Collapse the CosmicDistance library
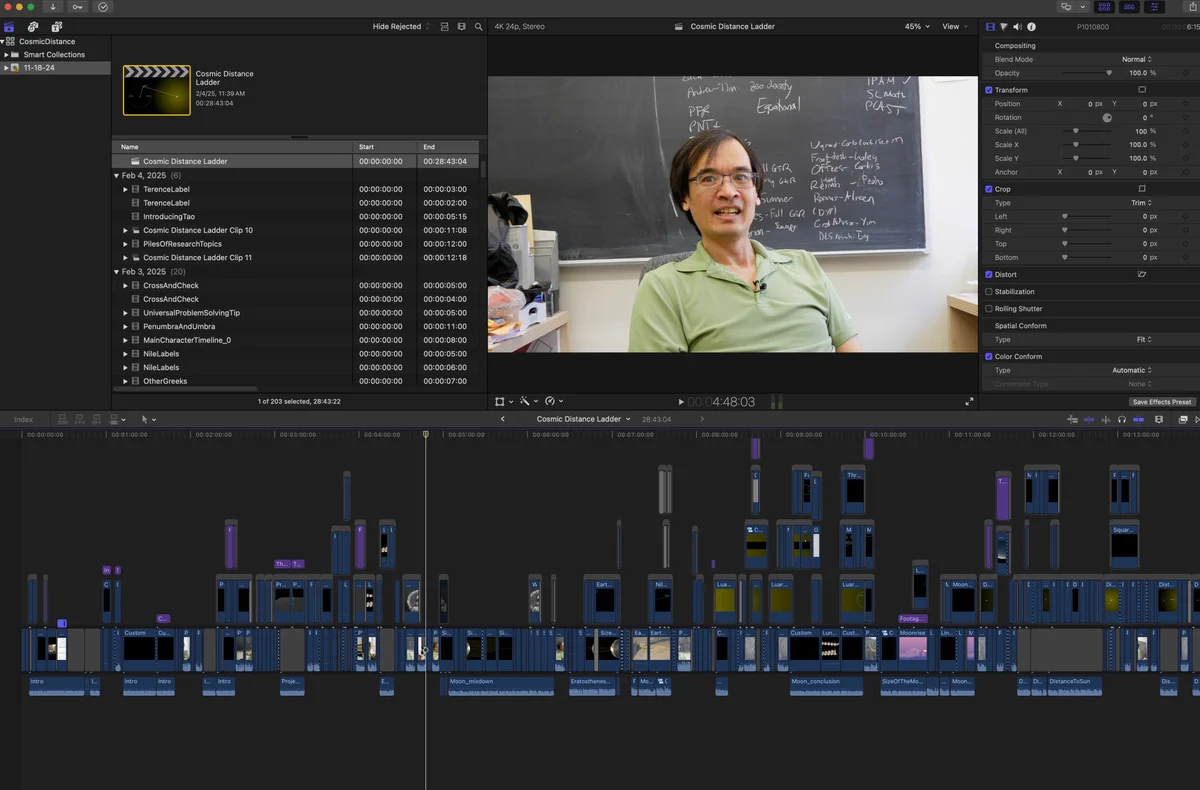The image size is (1200, 790). pos(4,42)
